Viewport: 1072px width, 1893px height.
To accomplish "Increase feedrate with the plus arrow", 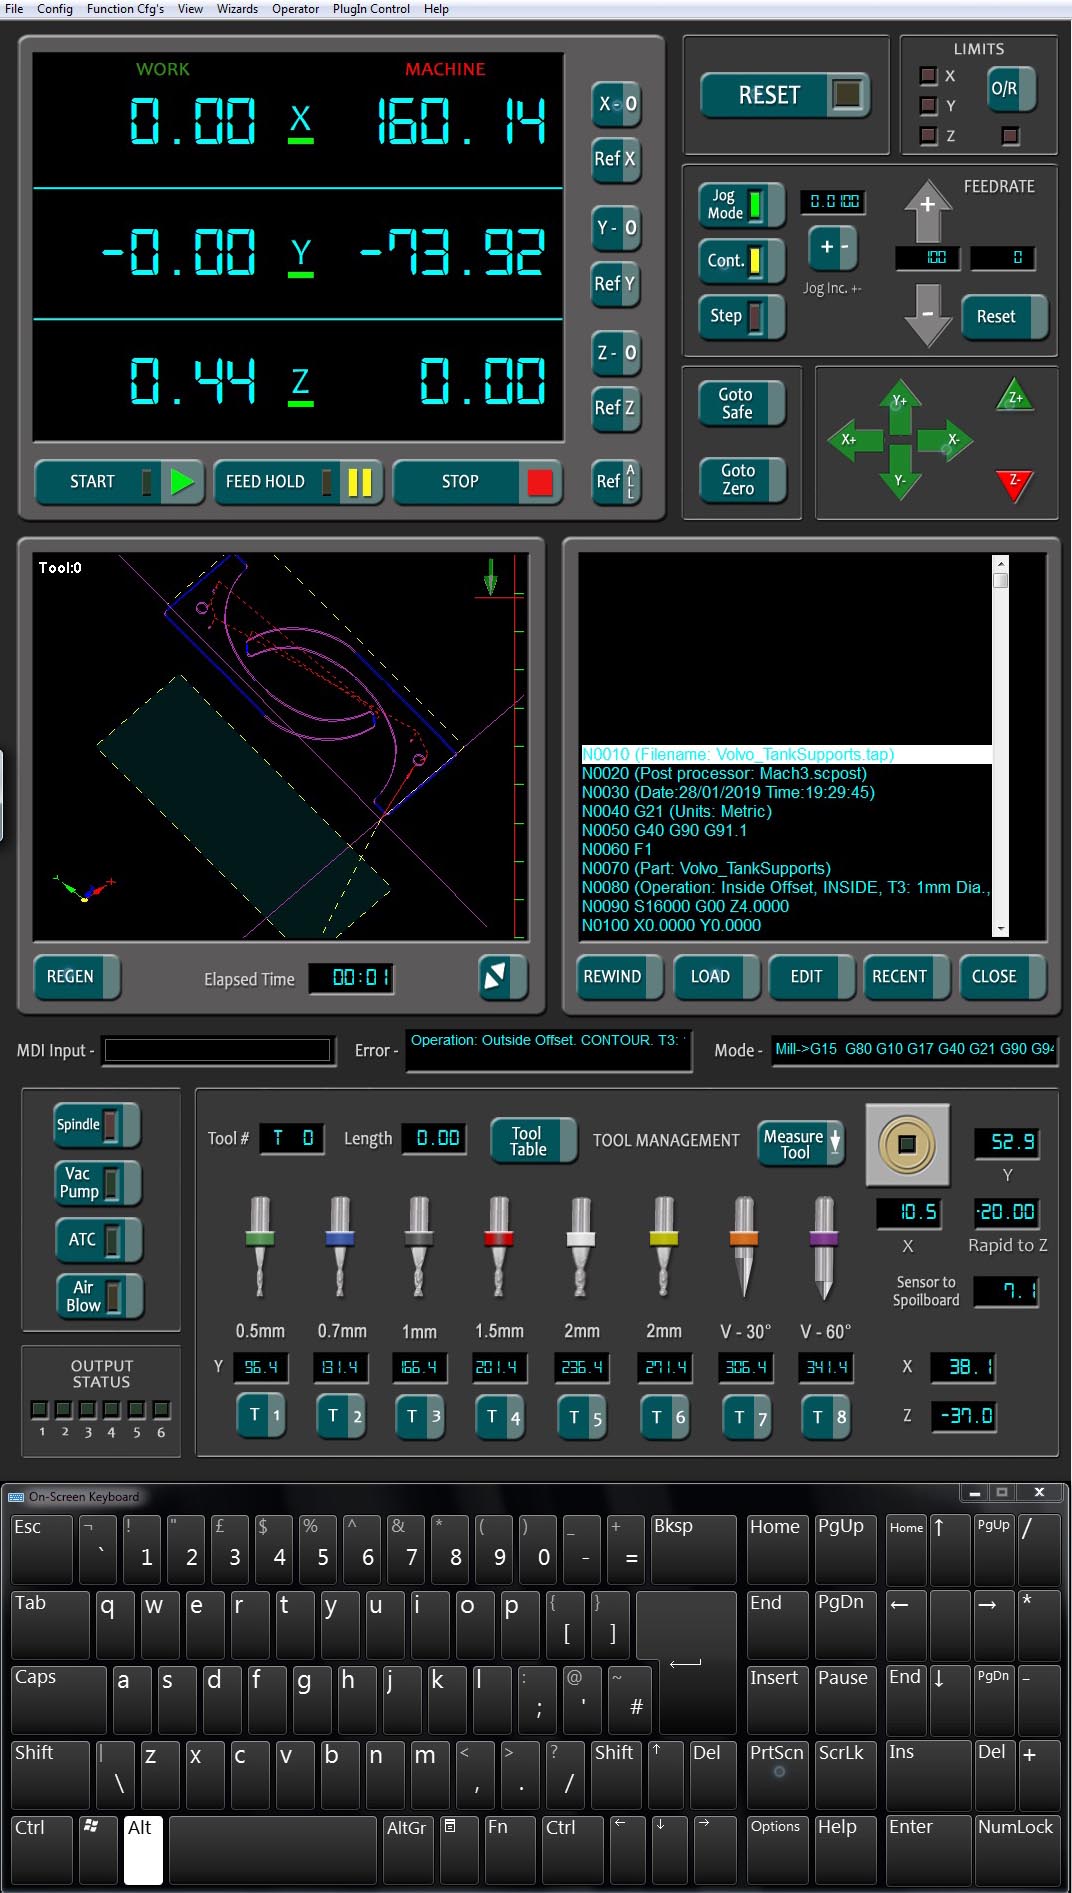I will 927,208.
